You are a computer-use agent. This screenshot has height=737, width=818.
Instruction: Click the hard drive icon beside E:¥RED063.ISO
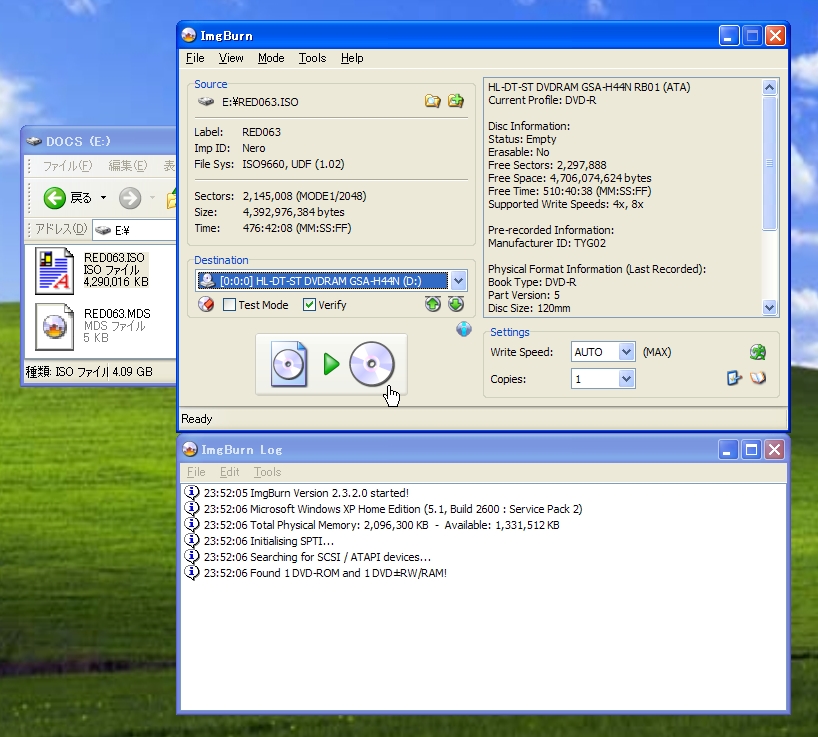206,102
